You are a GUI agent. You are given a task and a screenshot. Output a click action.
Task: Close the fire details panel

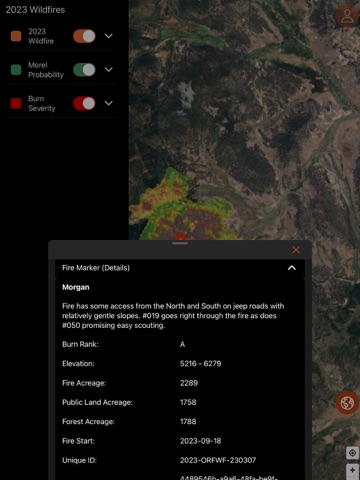[296, 250]
